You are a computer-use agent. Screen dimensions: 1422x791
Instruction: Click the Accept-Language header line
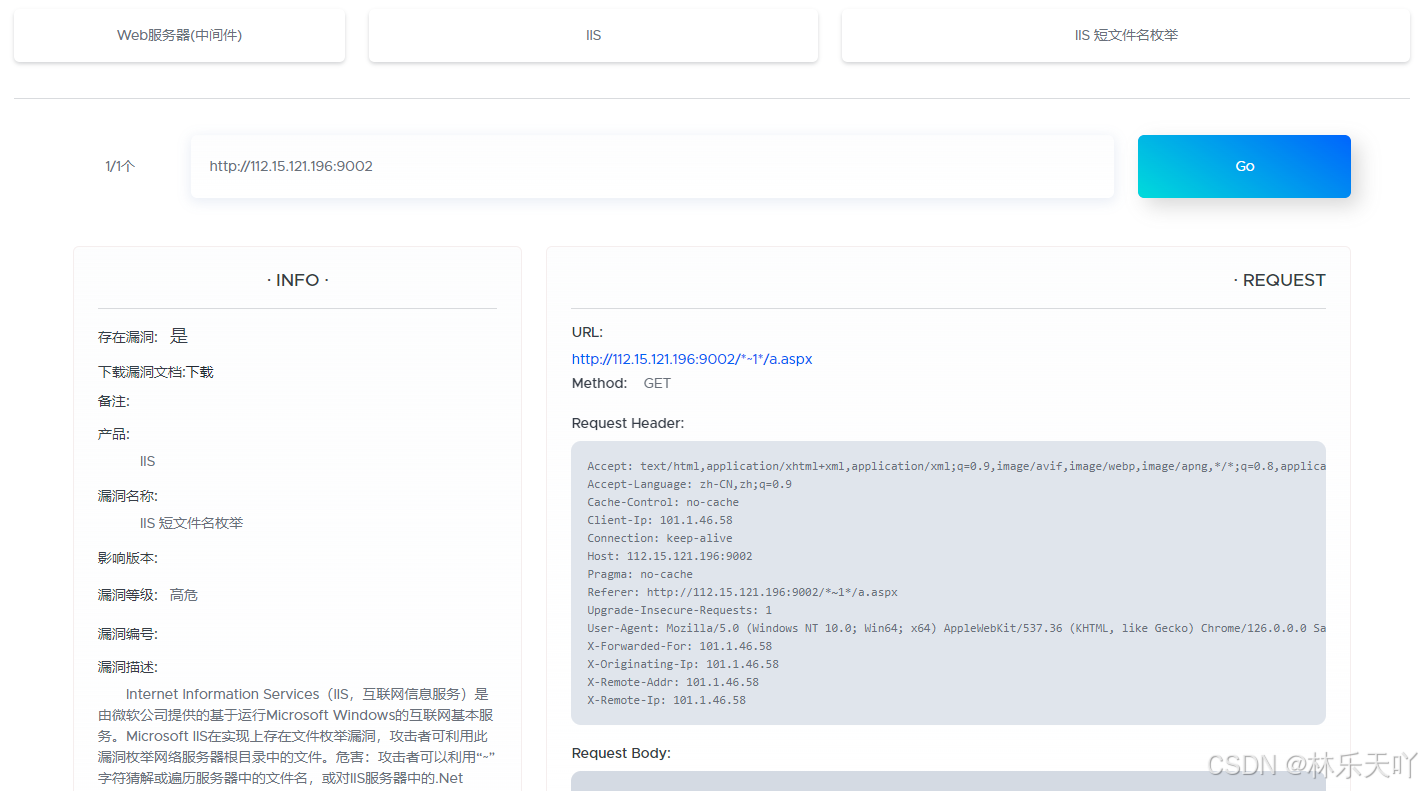click(x=689, y=484)
